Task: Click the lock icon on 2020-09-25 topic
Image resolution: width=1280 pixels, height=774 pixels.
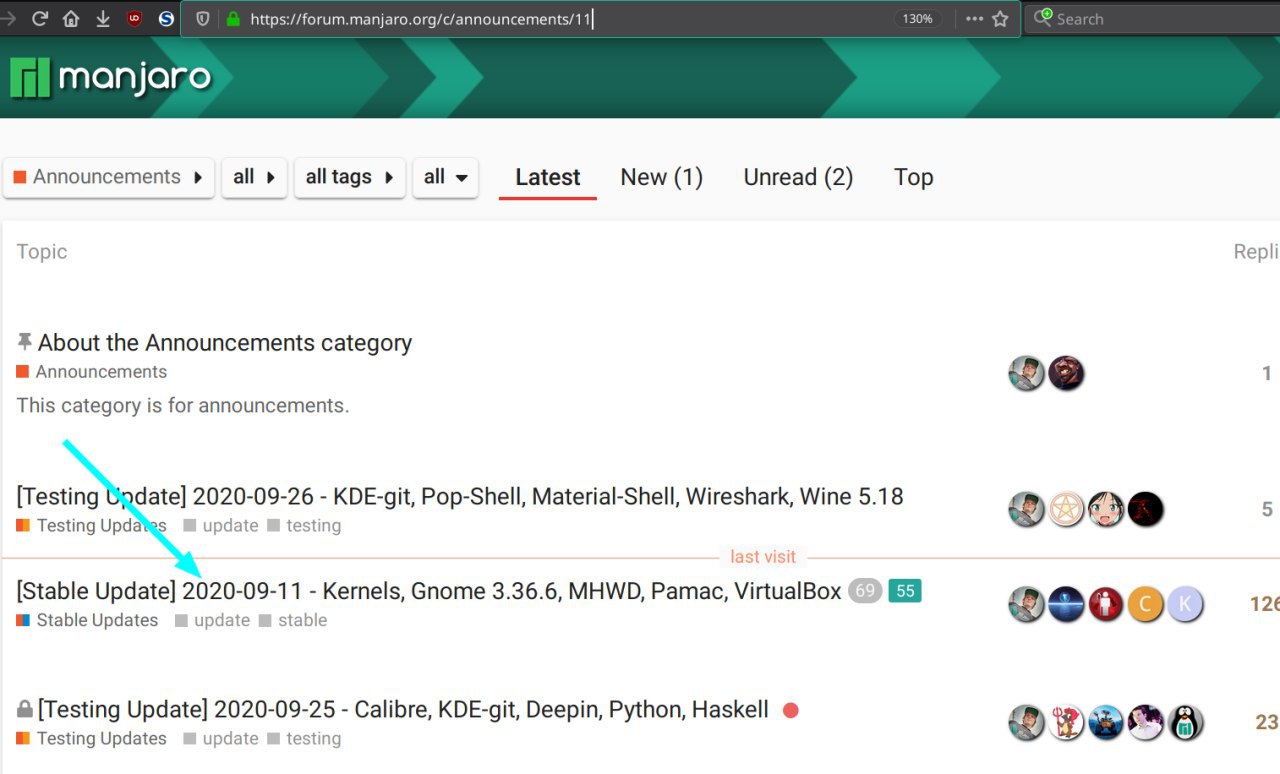Action: tap(25, 709)
